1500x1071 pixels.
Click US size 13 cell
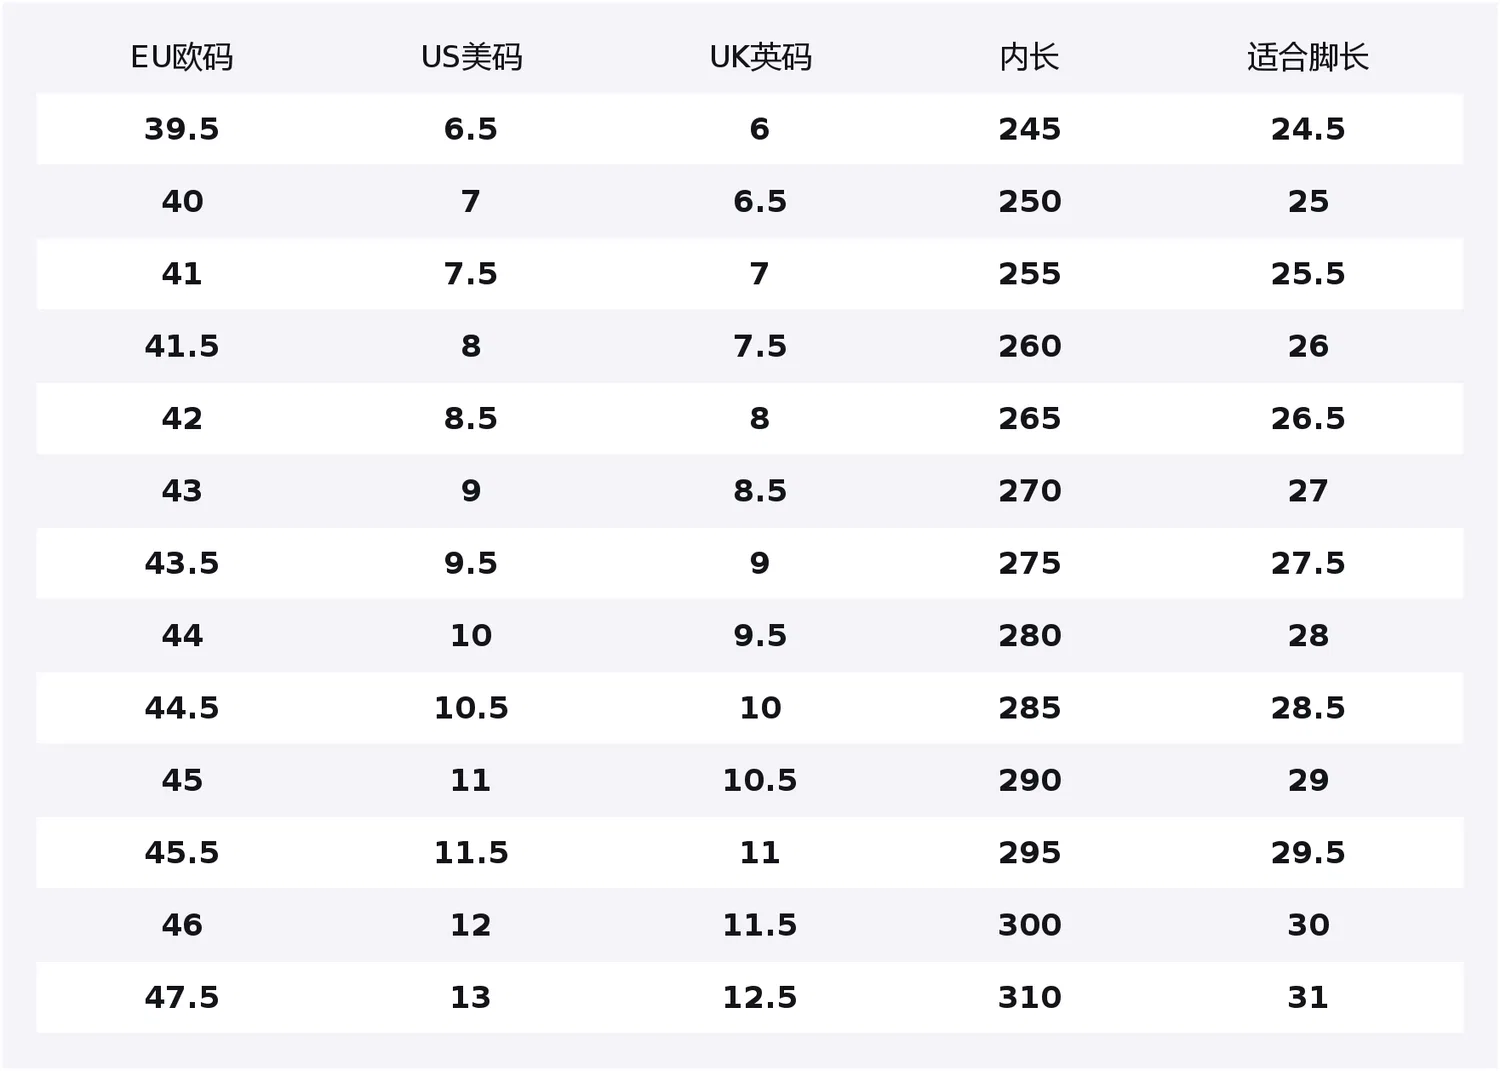[471, 997]
